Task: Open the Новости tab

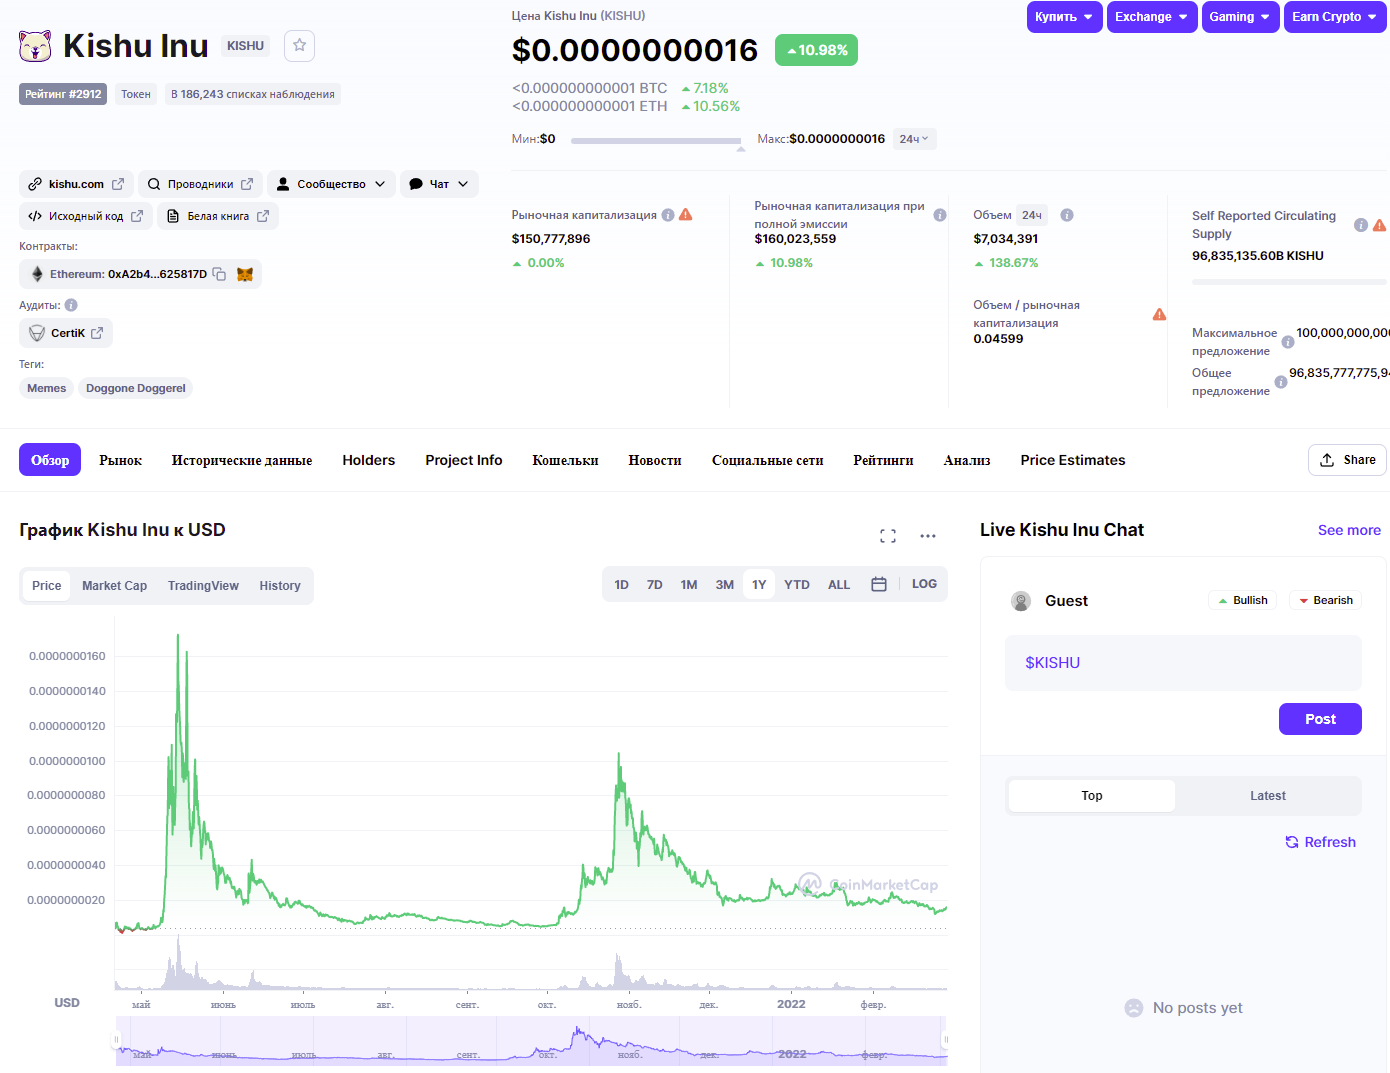Action: pyautogui.click(x=655, y=460)
